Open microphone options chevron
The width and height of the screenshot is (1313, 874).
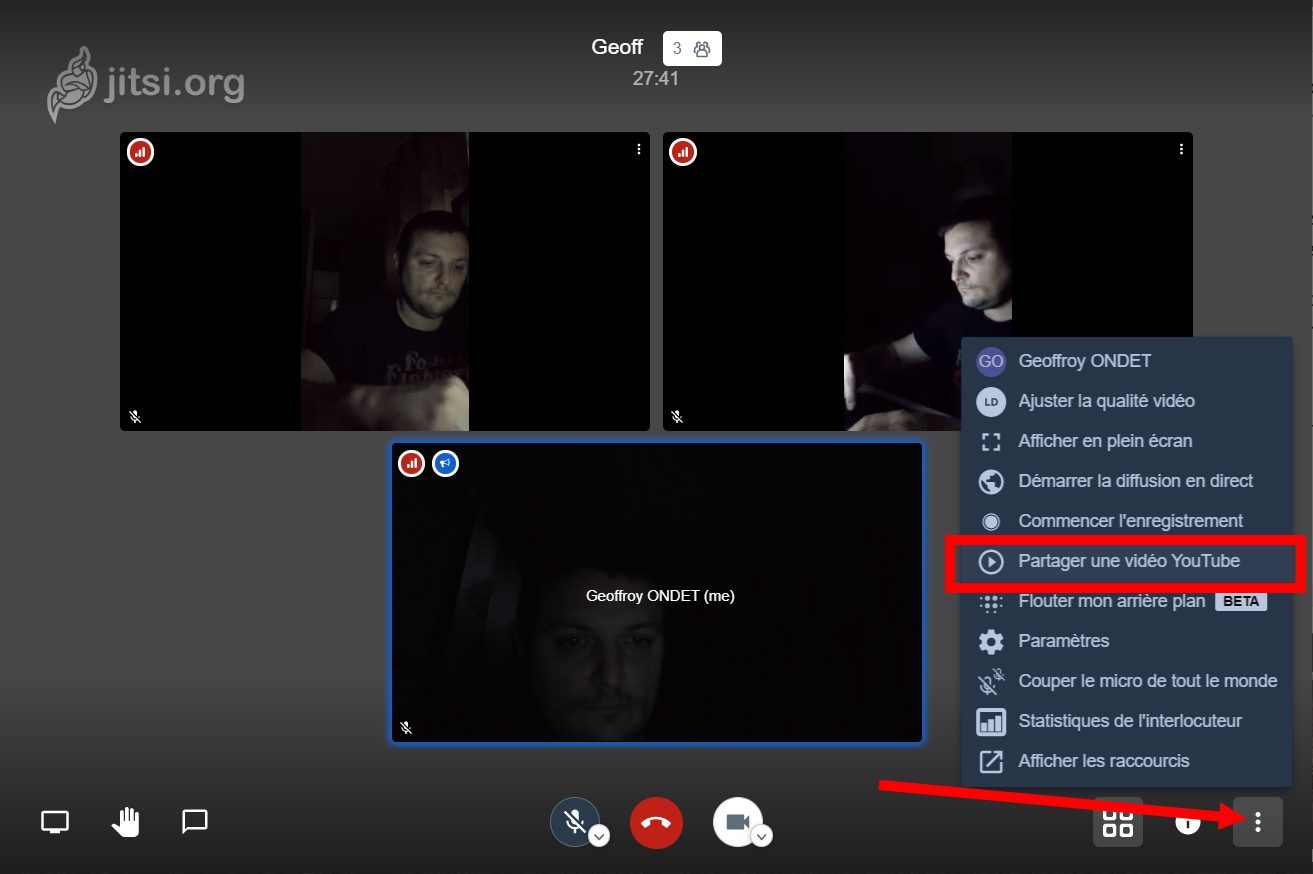(x=598, y=836)
